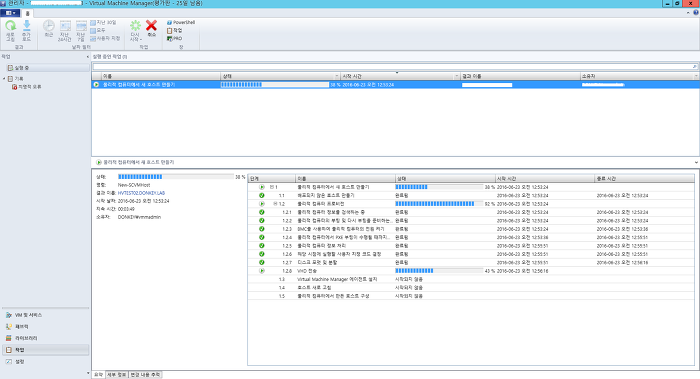Click the job row's 38% progress bar

click(275, 84)
